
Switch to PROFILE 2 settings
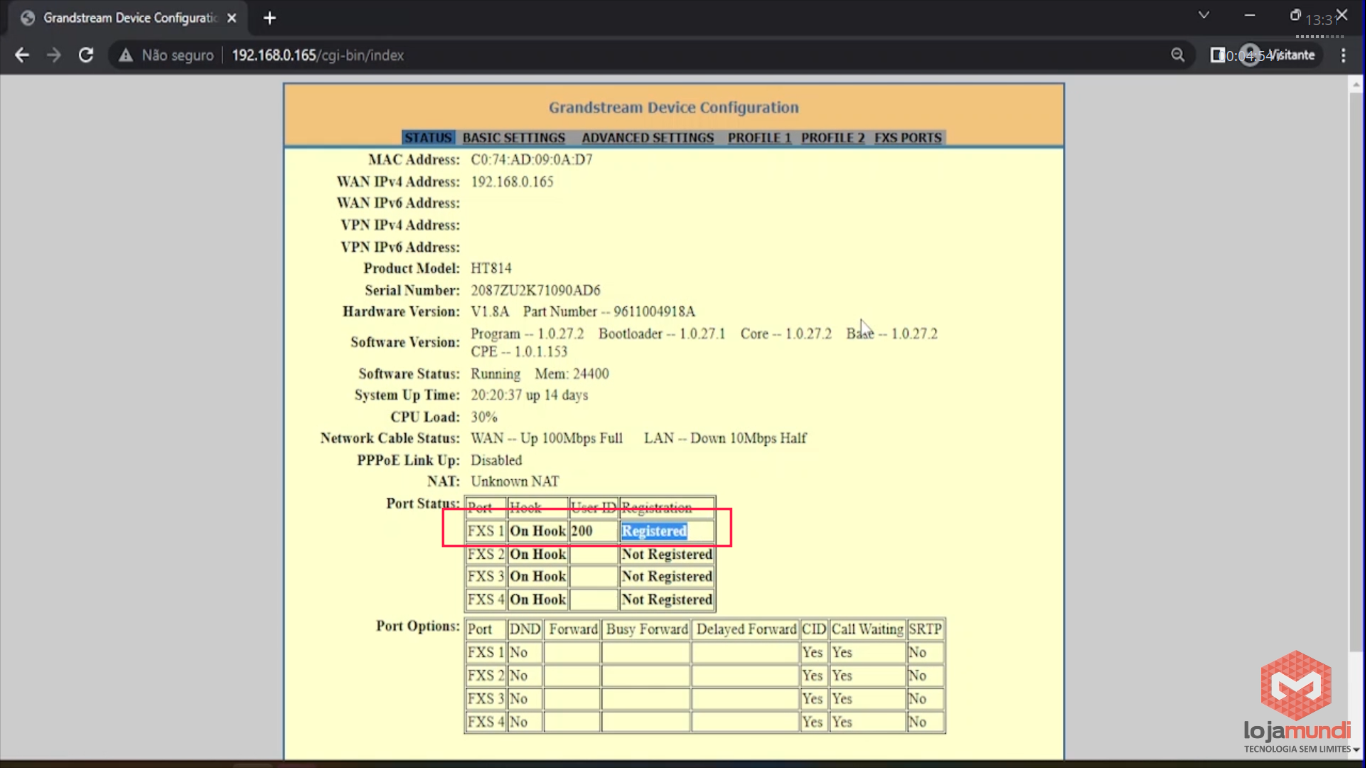pos(833,138)
